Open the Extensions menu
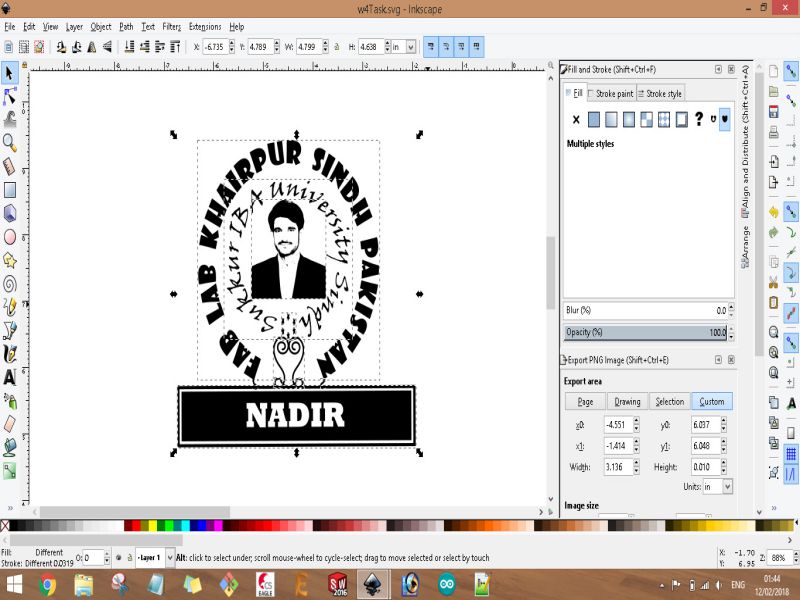This screenshot has width=800, height=600. 205,27
